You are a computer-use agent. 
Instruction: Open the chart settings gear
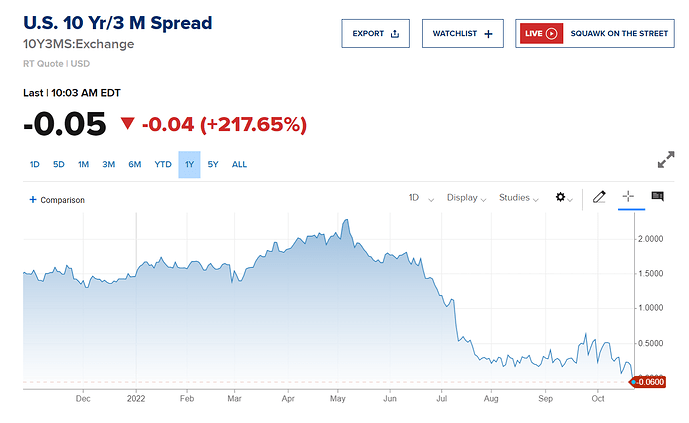tap(561, 198)
